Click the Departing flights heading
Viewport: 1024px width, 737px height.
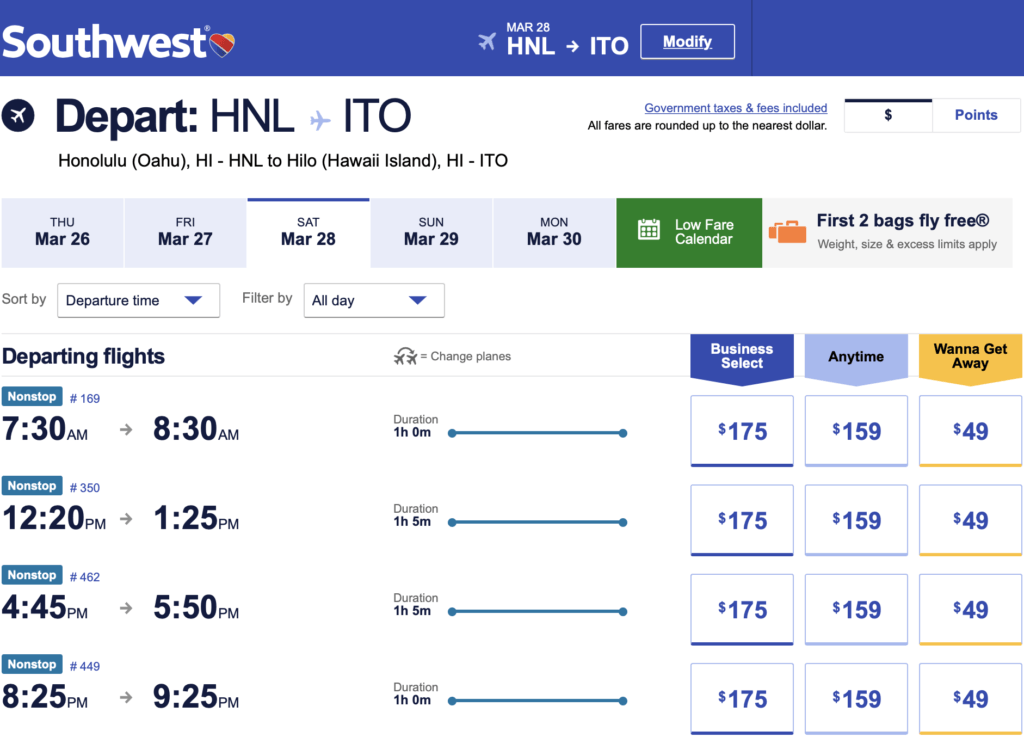tap(83, 356)
